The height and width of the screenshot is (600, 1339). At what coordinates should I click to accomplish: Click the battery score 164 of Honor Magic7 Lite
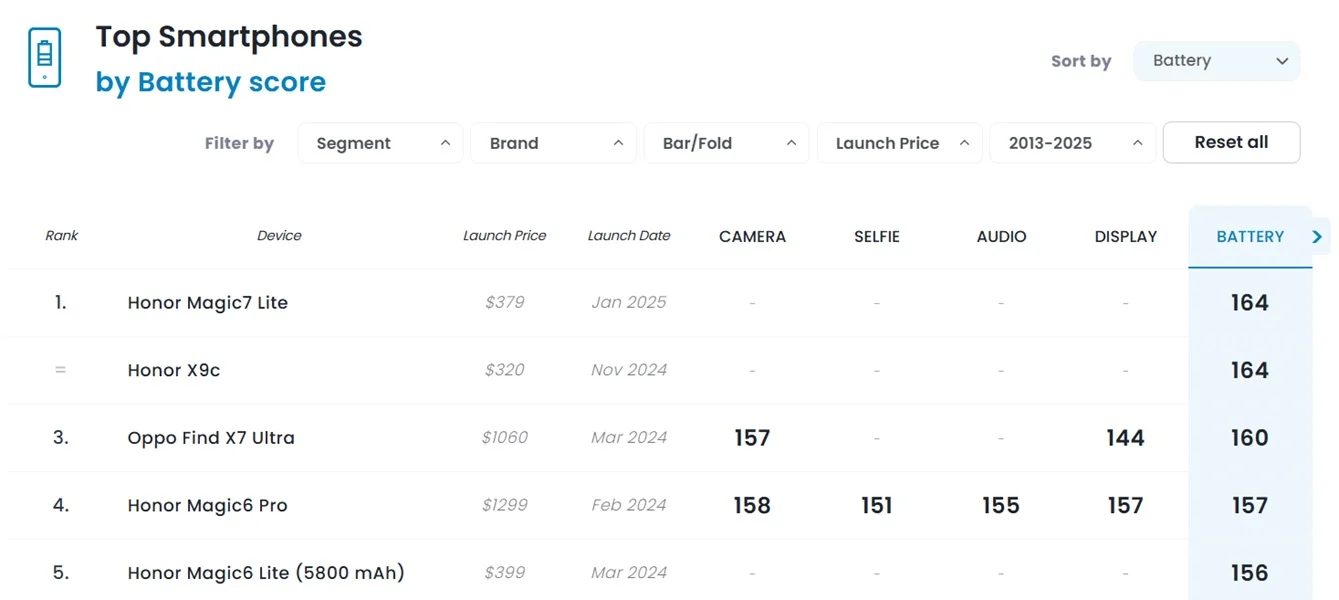[x=1249, y=302]
